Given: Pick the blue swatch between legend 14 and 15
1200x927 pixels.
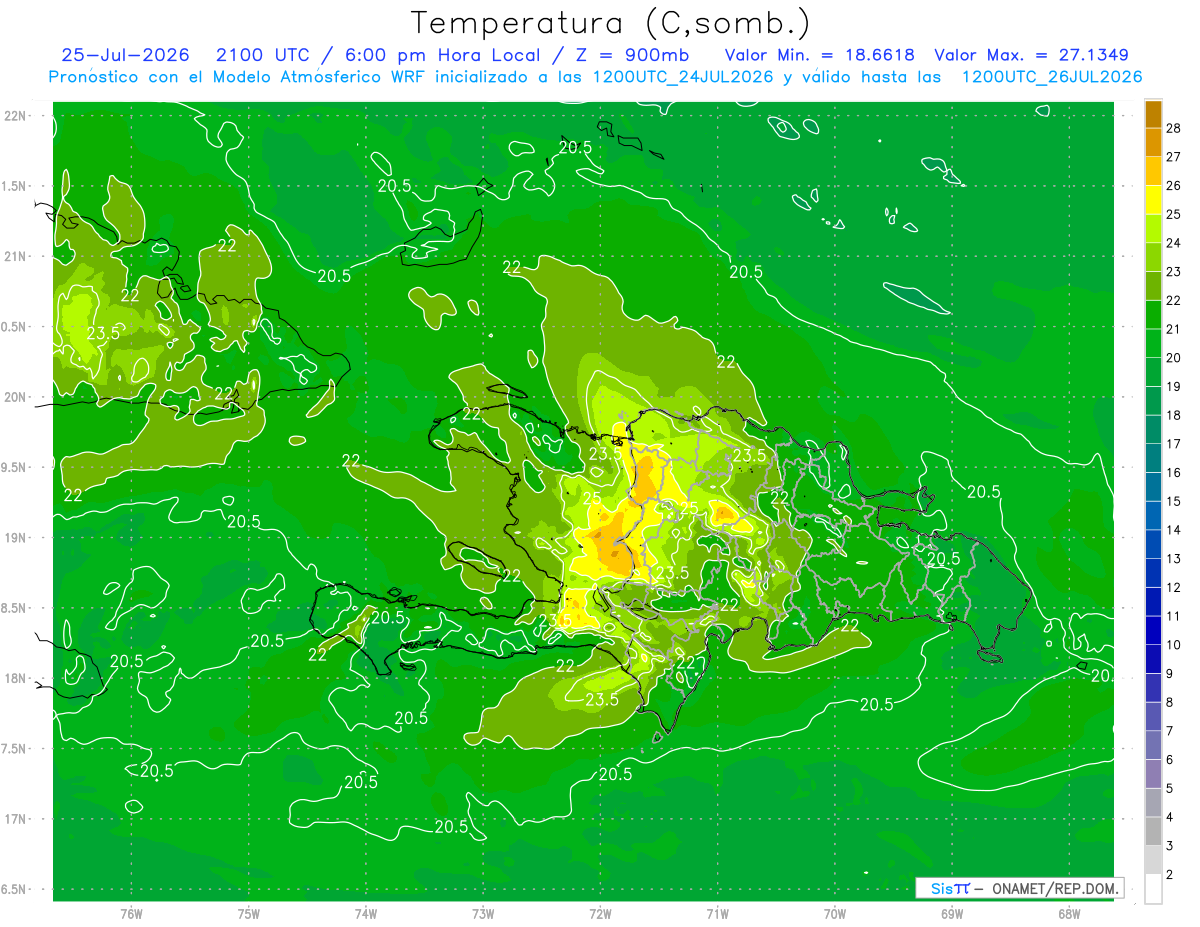Looking at the screenshot, I should tap(1153, 516).
